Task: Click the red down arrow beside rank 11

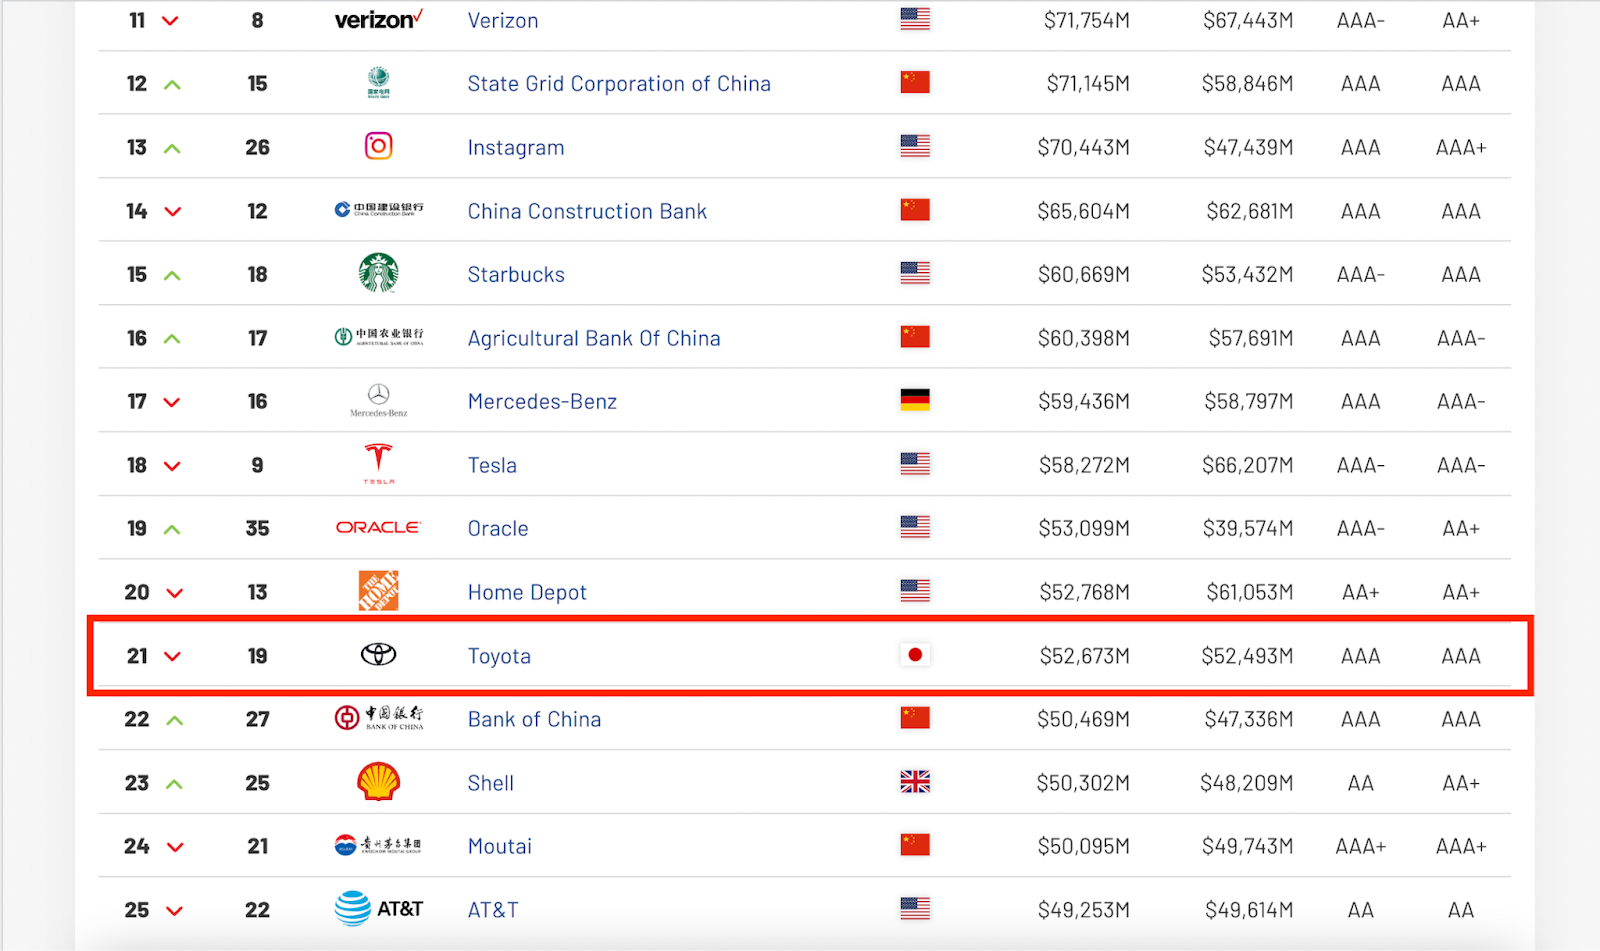Action: (x=171, y=21)
